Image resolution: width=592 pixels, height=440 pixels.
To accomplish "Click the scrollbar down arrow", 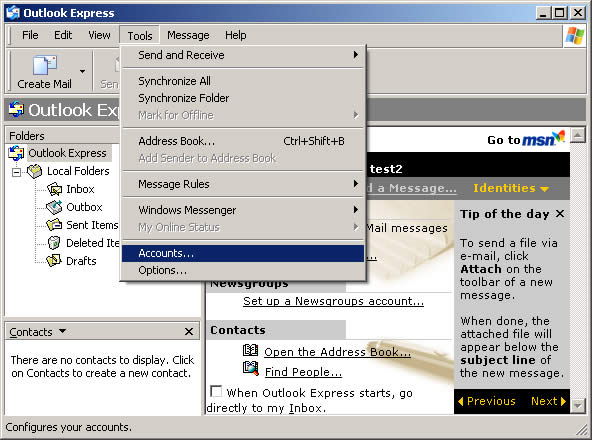I will point(578,407).
